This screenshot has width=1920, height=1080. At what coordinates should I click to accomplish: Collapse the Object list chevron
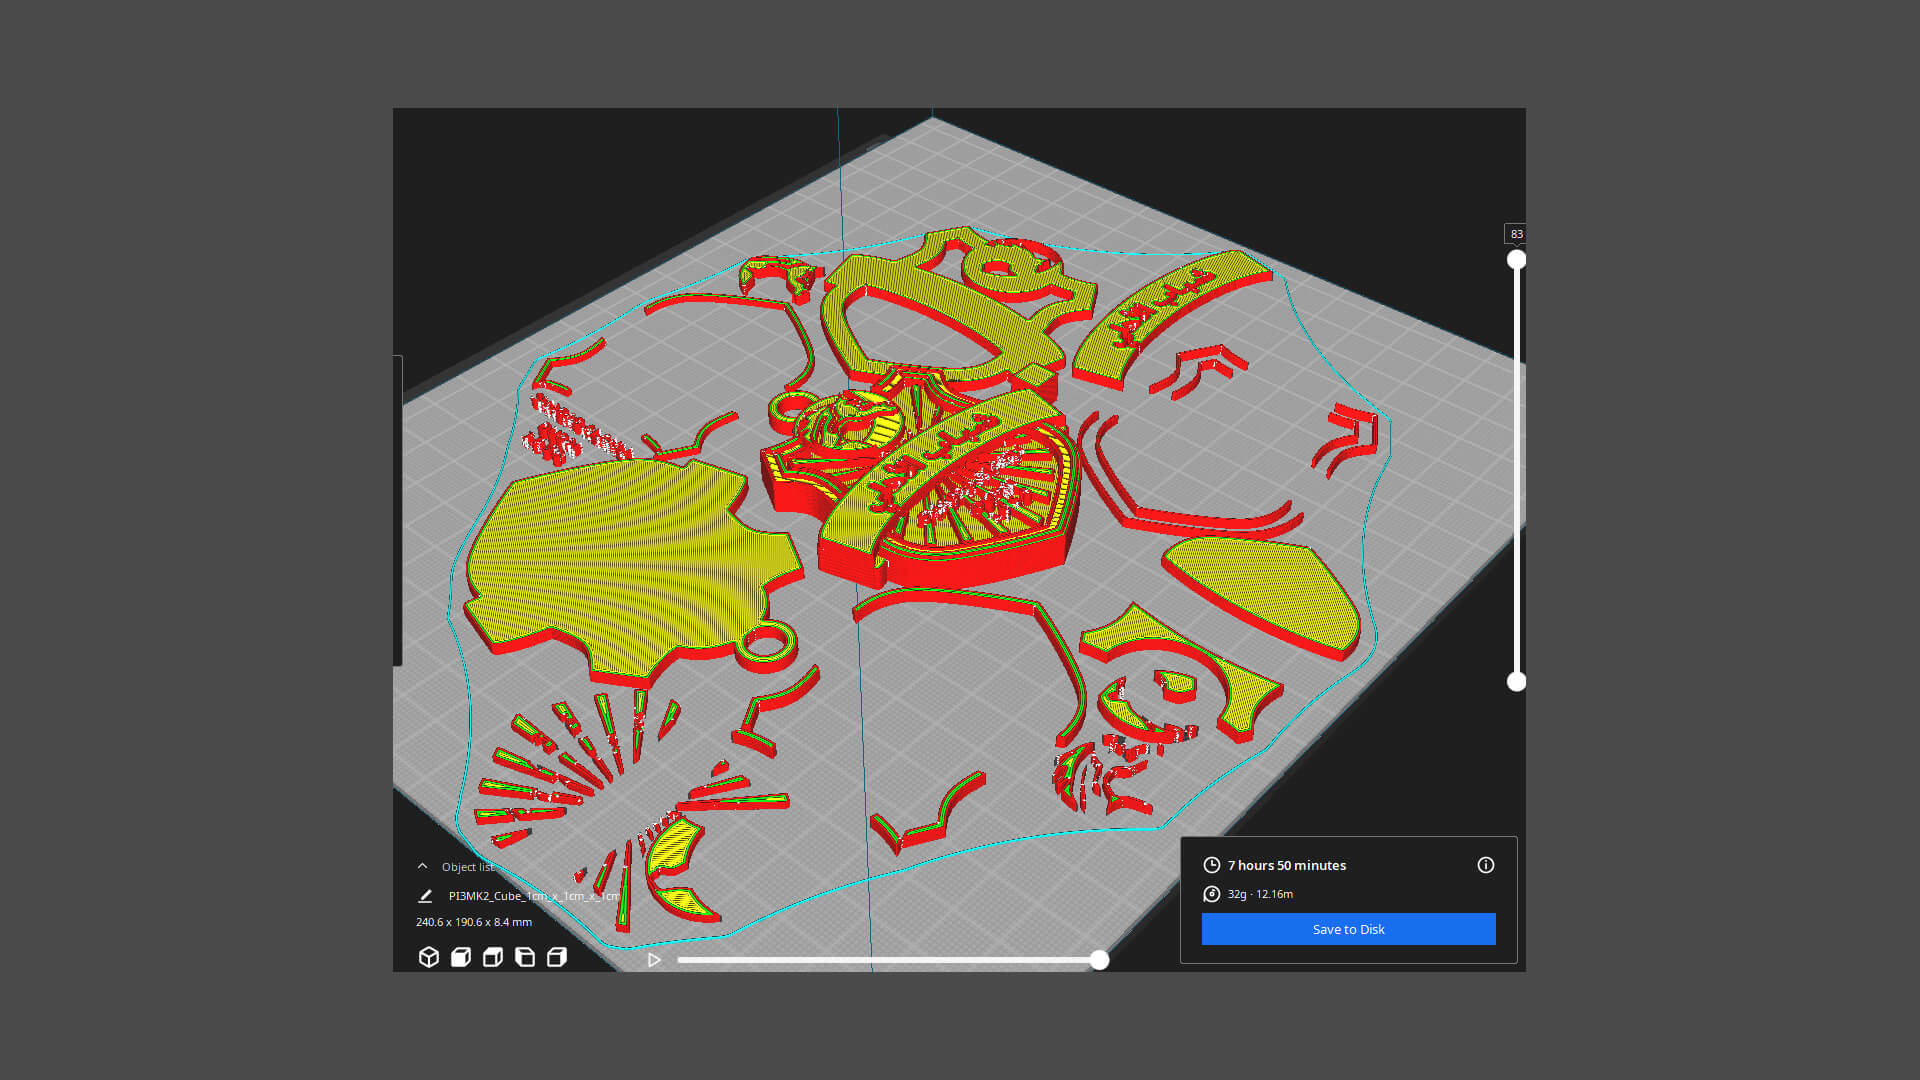coord(422,867)
